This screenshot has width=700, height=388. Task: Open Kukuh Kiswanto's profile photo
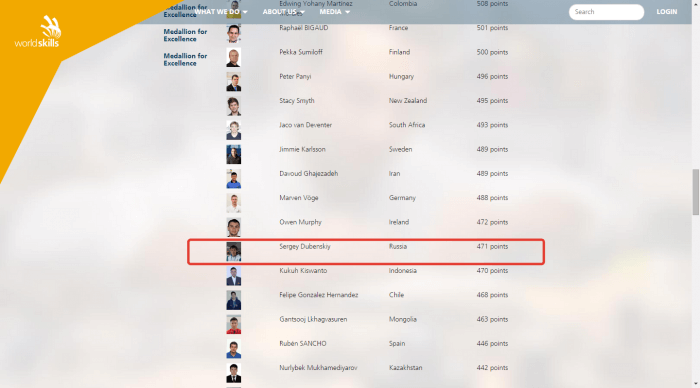pos(233,276)
